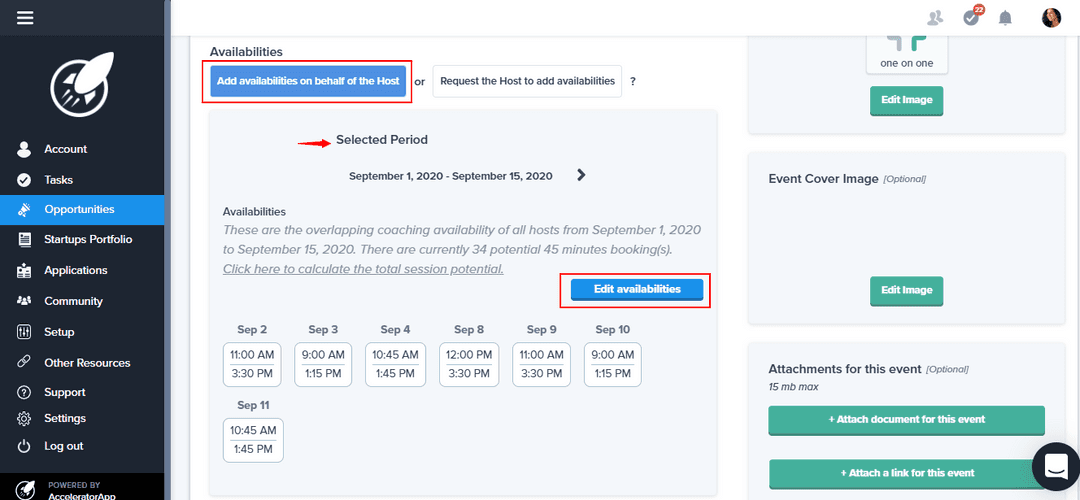Click the question mark help icon
1080x500 pixels.
click(632, 81)
